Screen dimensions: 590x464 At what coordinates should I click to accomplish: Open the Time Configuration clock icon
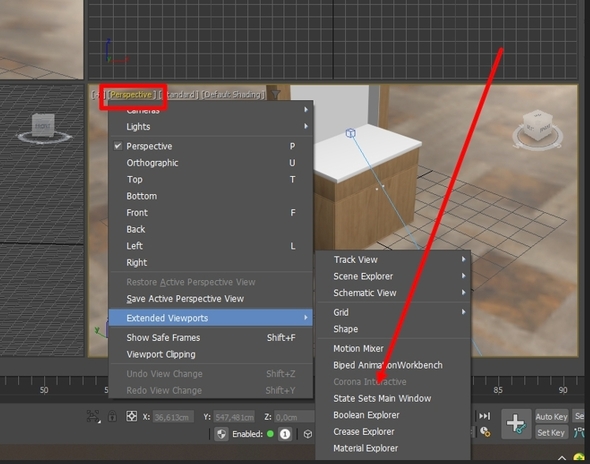click(485, 432)
